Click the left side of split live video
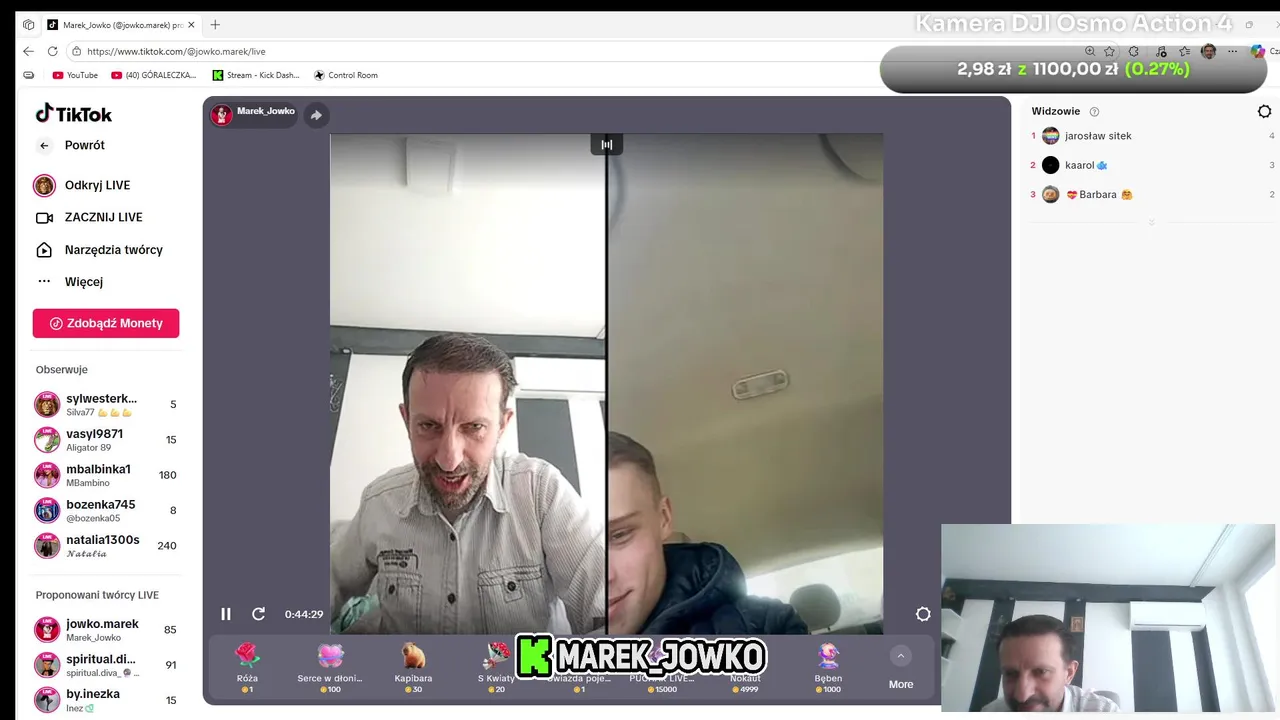The image size is (1280, 720). pos(467,384)
